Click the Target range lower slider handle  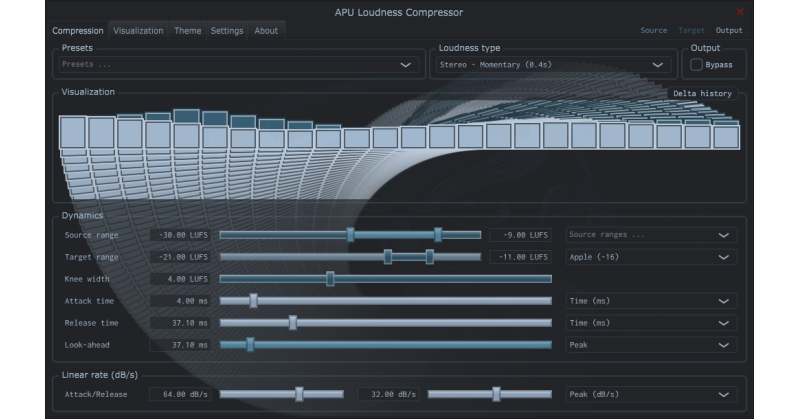tap(388, 257)
